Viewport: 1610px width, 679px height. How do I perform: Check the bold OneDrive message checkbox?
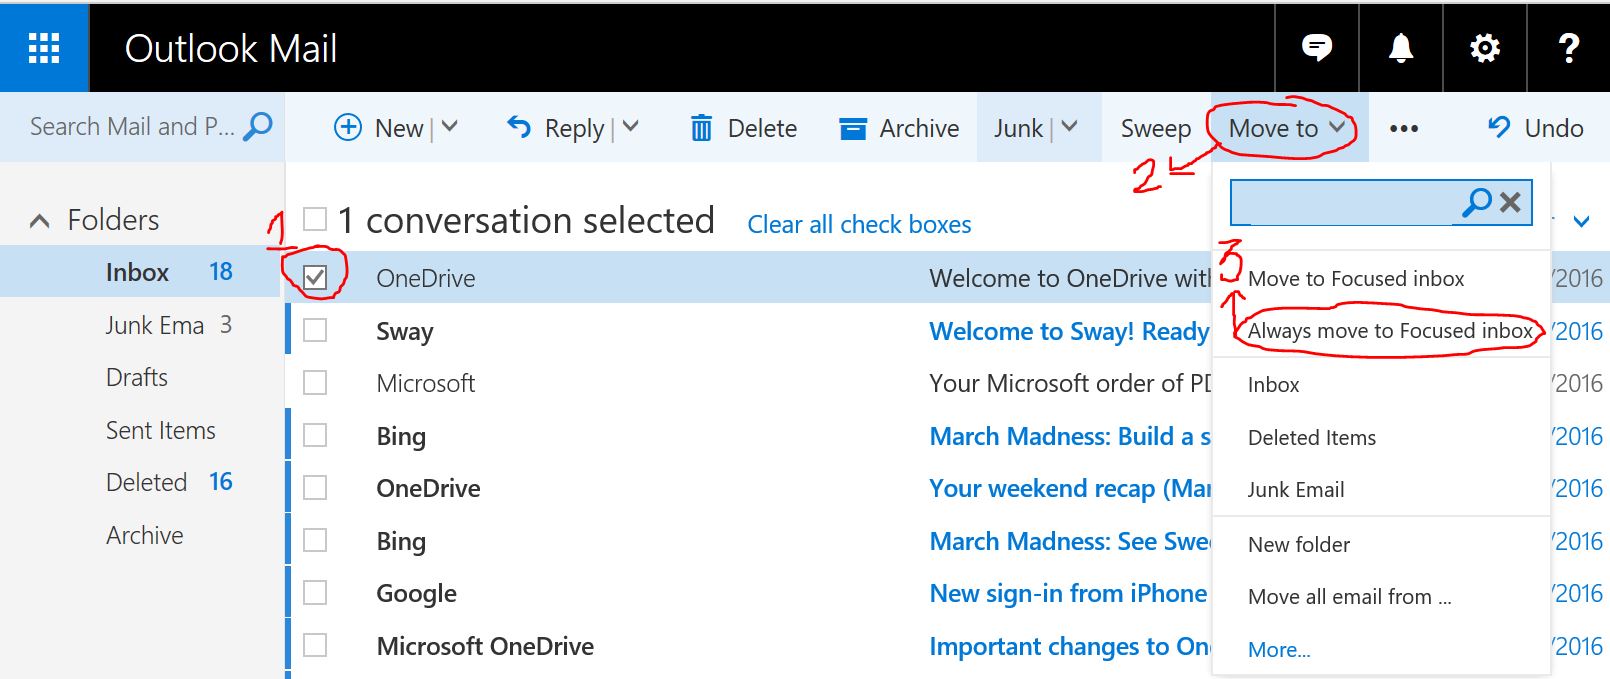click(x=315, y=487)
